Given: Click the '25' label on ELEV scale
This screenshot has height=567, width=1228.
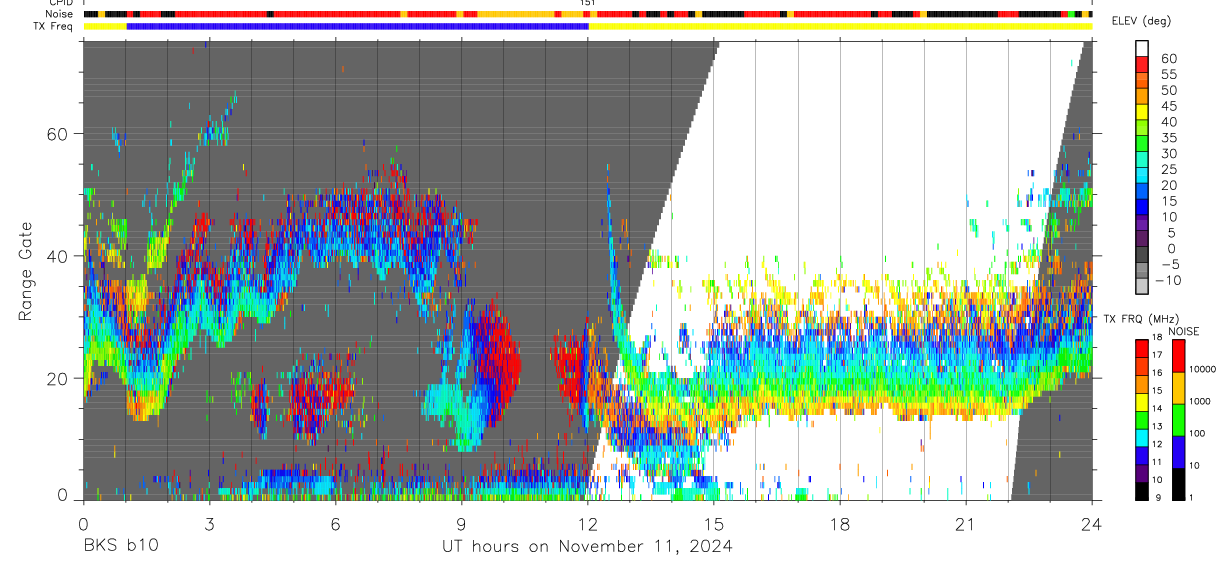Looking at the screenshot, I should tap(1168, 170).
